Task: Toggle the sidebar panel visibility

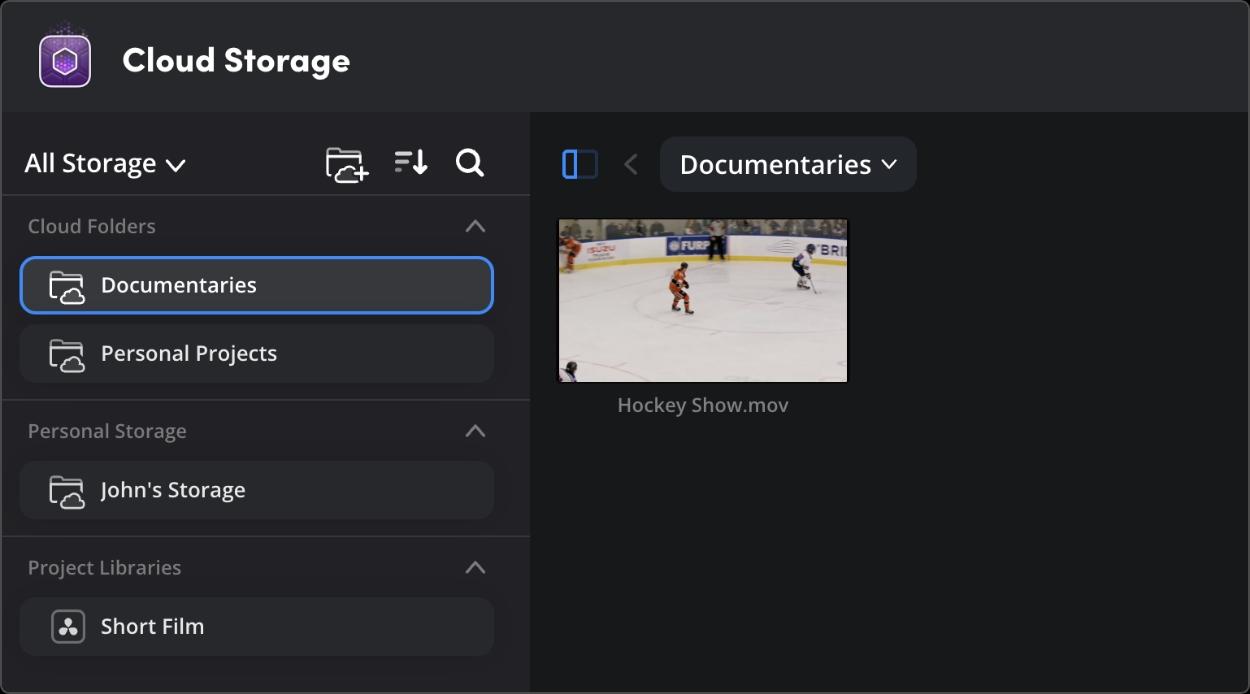Action: coord(580,164)
